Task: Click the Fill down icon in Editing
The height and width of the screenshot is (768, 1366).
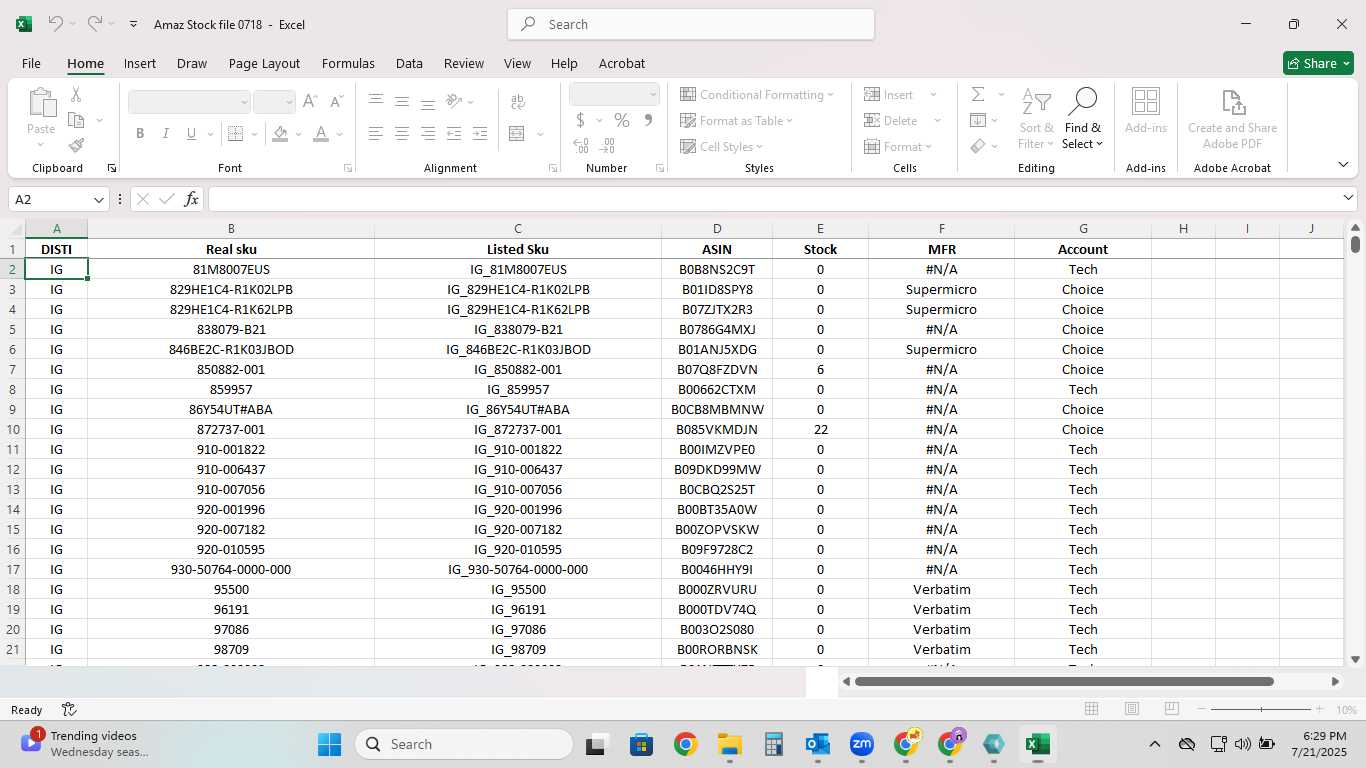Action: click(x=978, y=120)
